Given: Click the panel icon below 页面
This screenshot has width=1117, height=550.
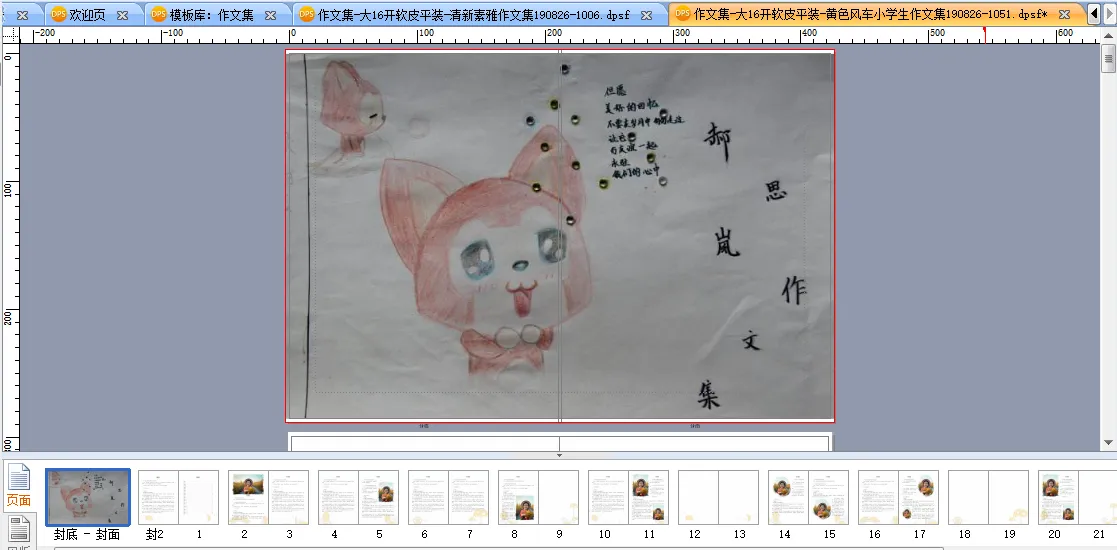Looking at the screenshot, I should pyautogui.click(x=18, y=530).
